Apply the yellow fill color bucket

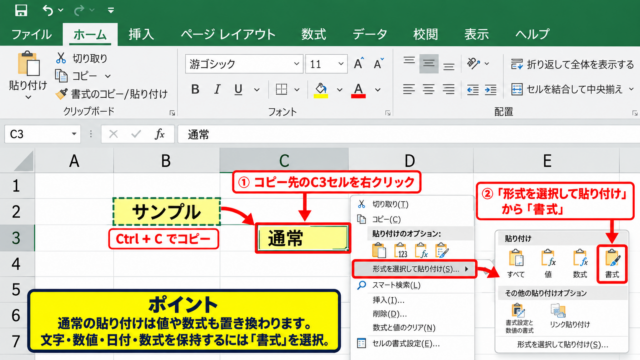[321, 90]
